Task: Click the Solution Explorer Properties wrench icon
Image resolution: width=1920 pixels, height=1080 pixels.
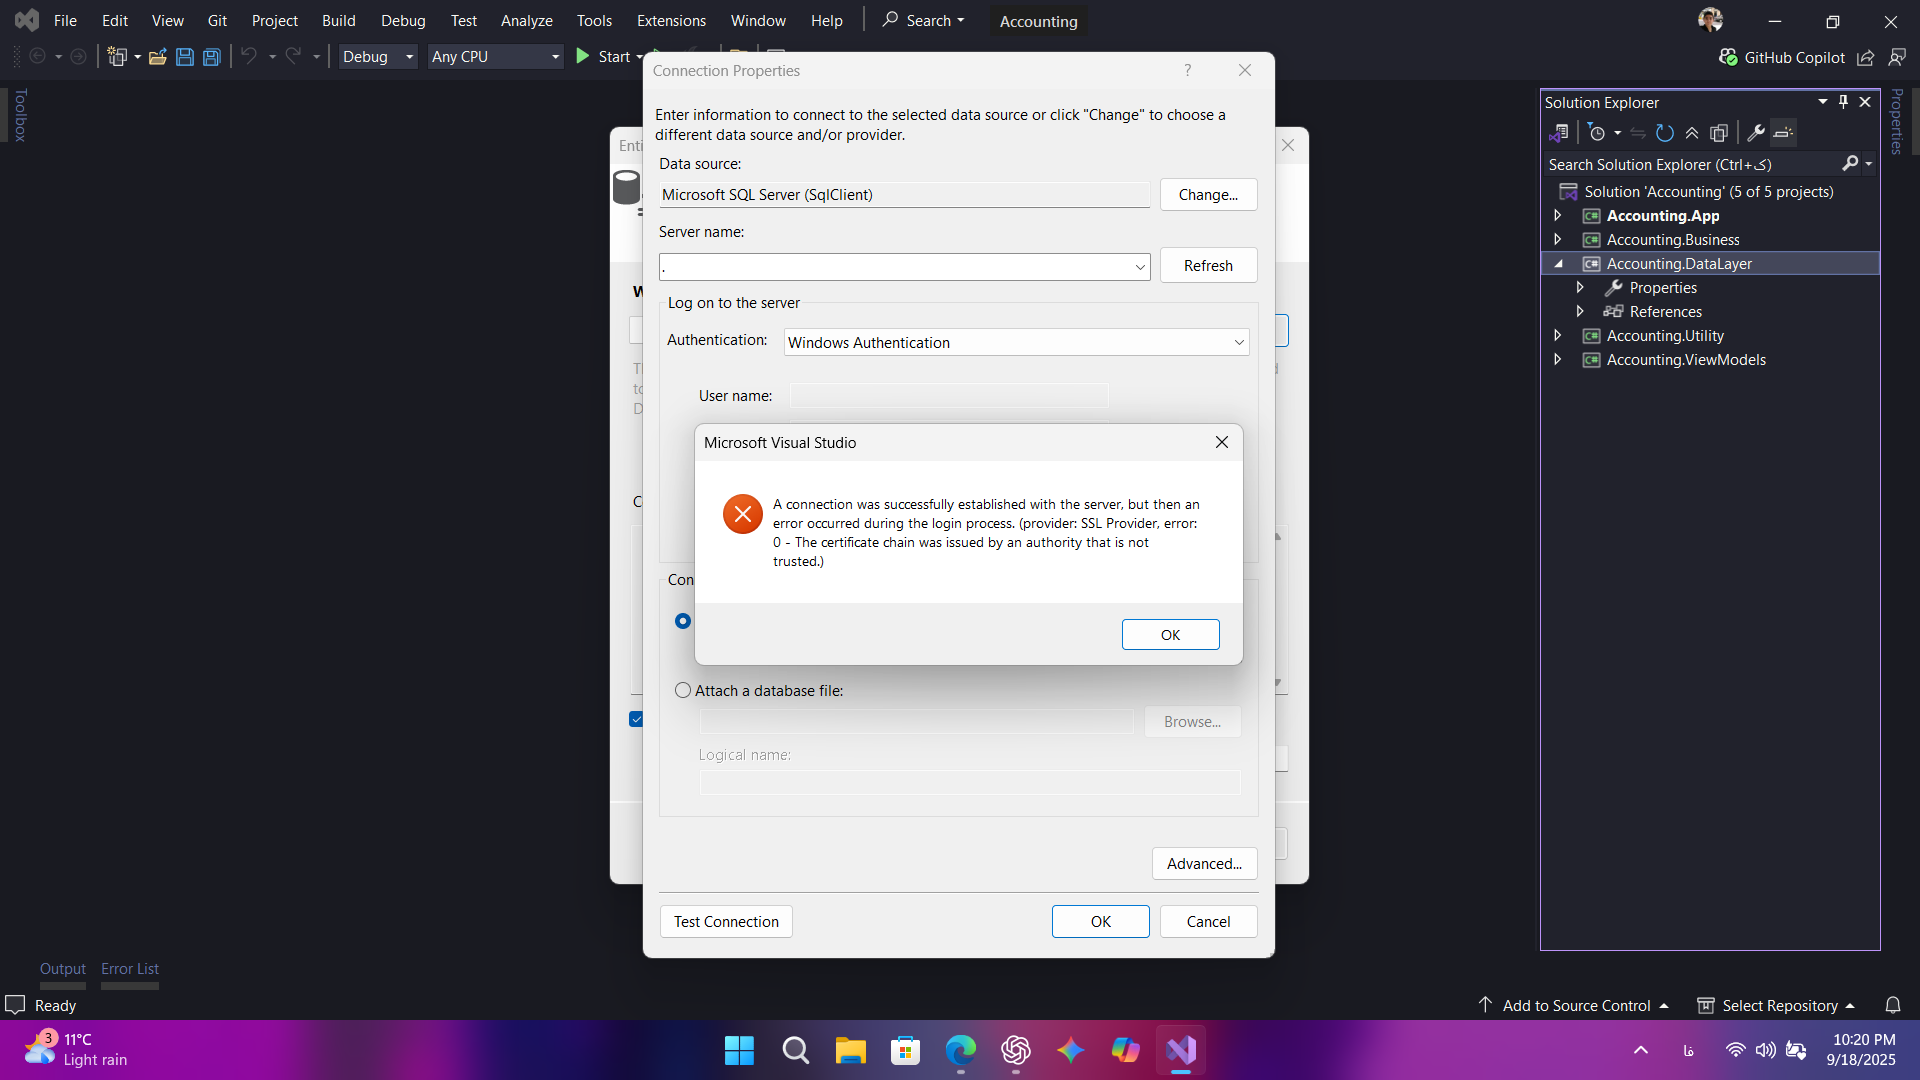Action: click(1756, 133)
